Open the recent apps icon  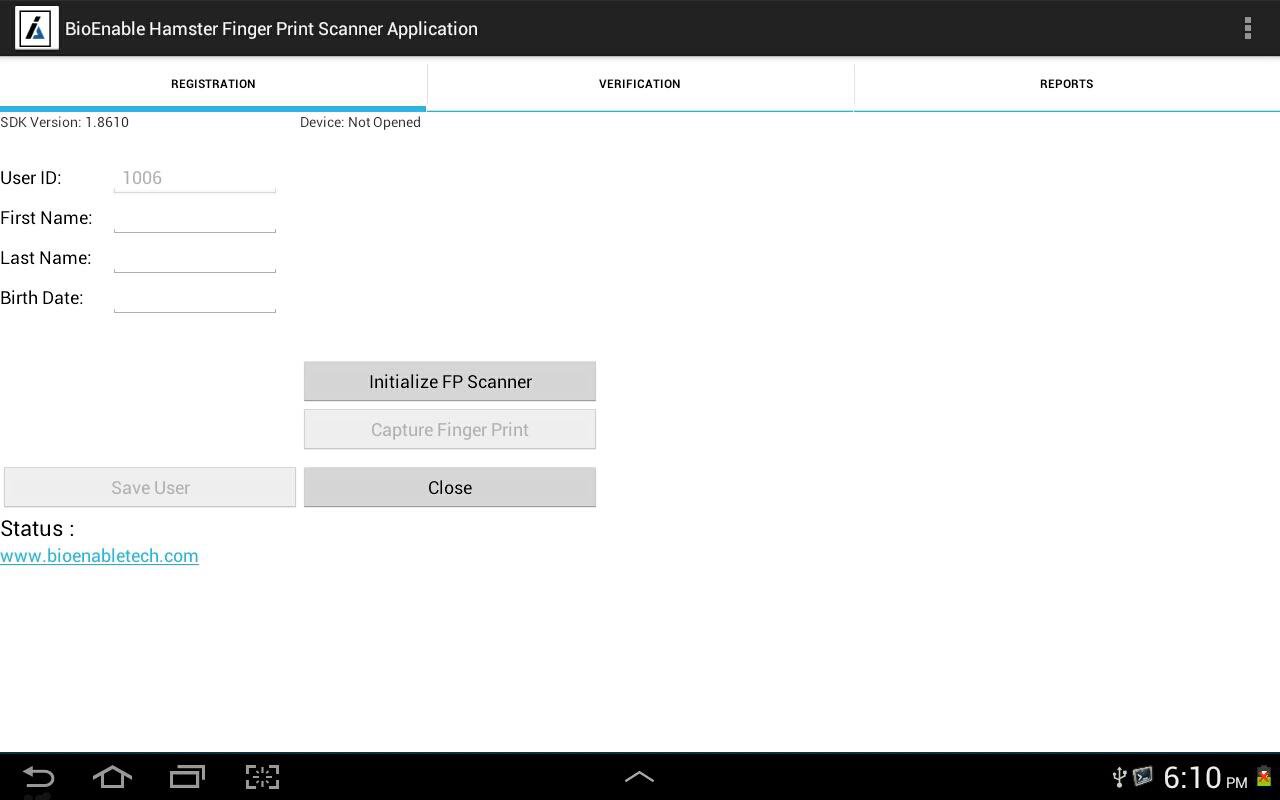coord(187,777)
